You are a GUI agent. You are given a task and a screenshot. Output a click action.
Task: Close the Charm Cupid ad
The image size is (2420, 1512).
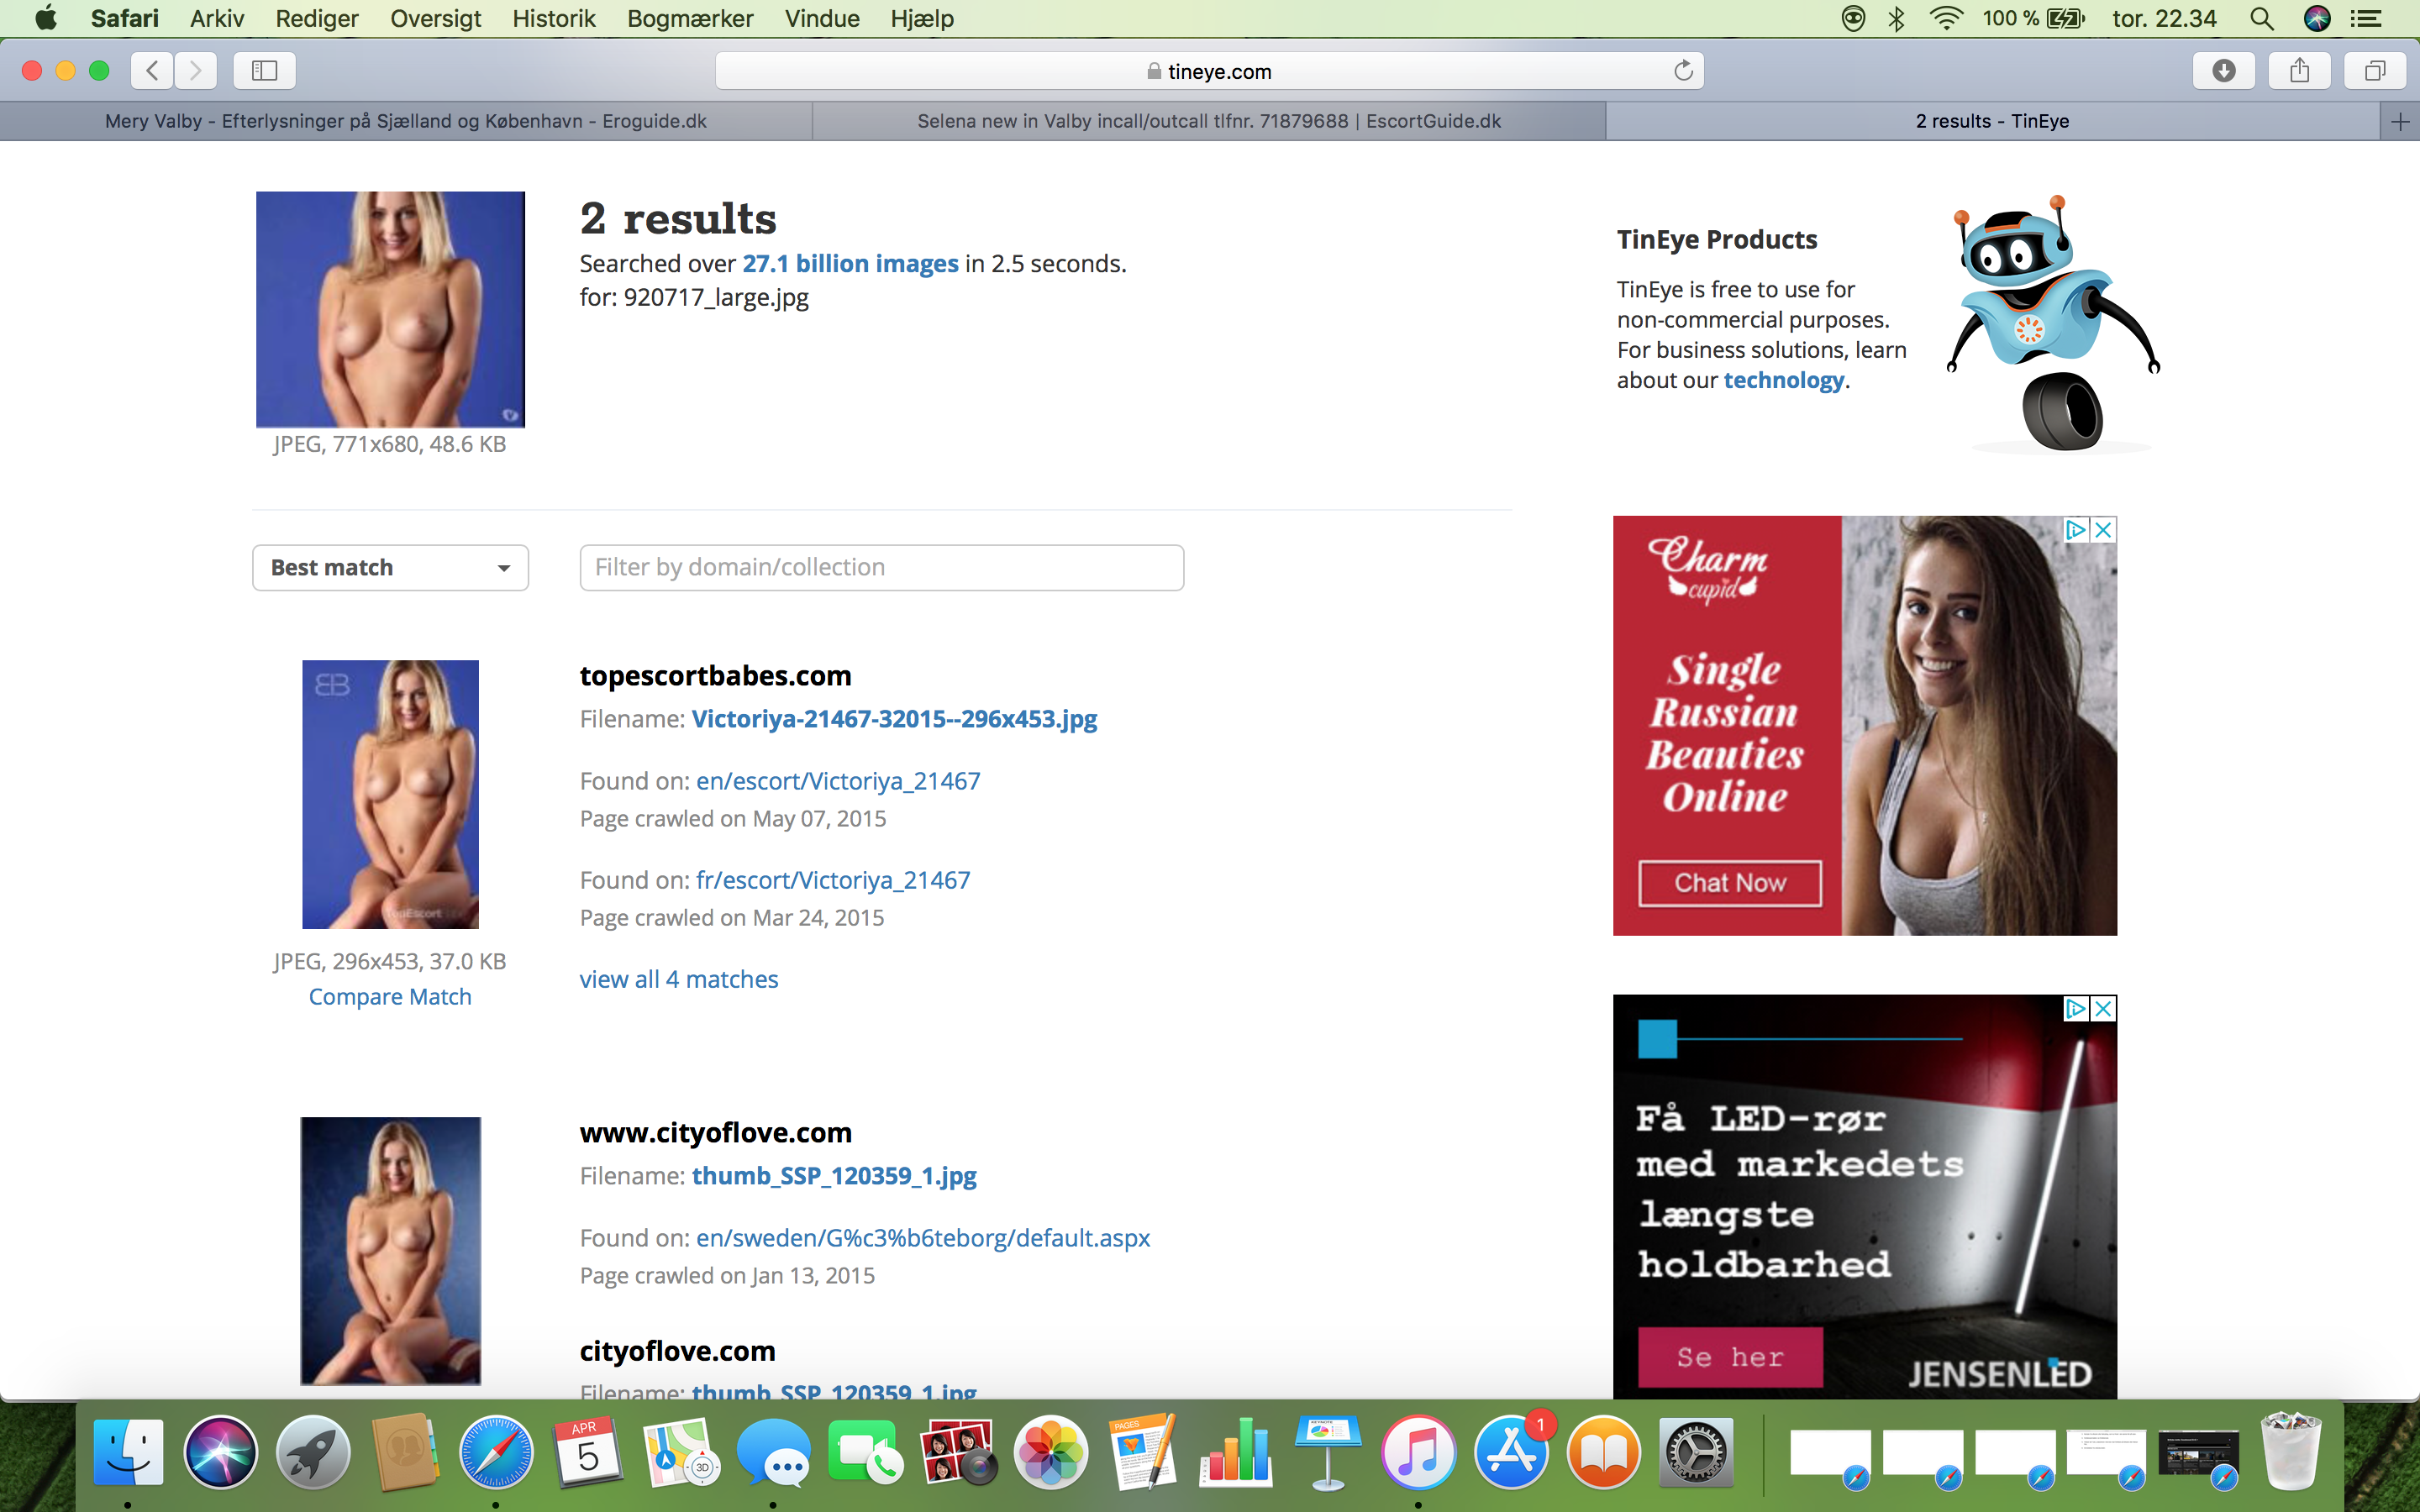(x=2103, y=530)
